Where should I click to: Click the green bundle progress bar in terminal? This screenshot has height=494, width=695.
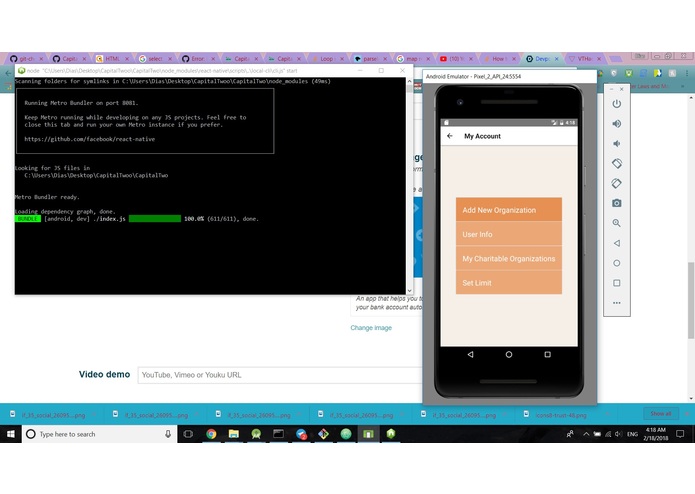155,219
